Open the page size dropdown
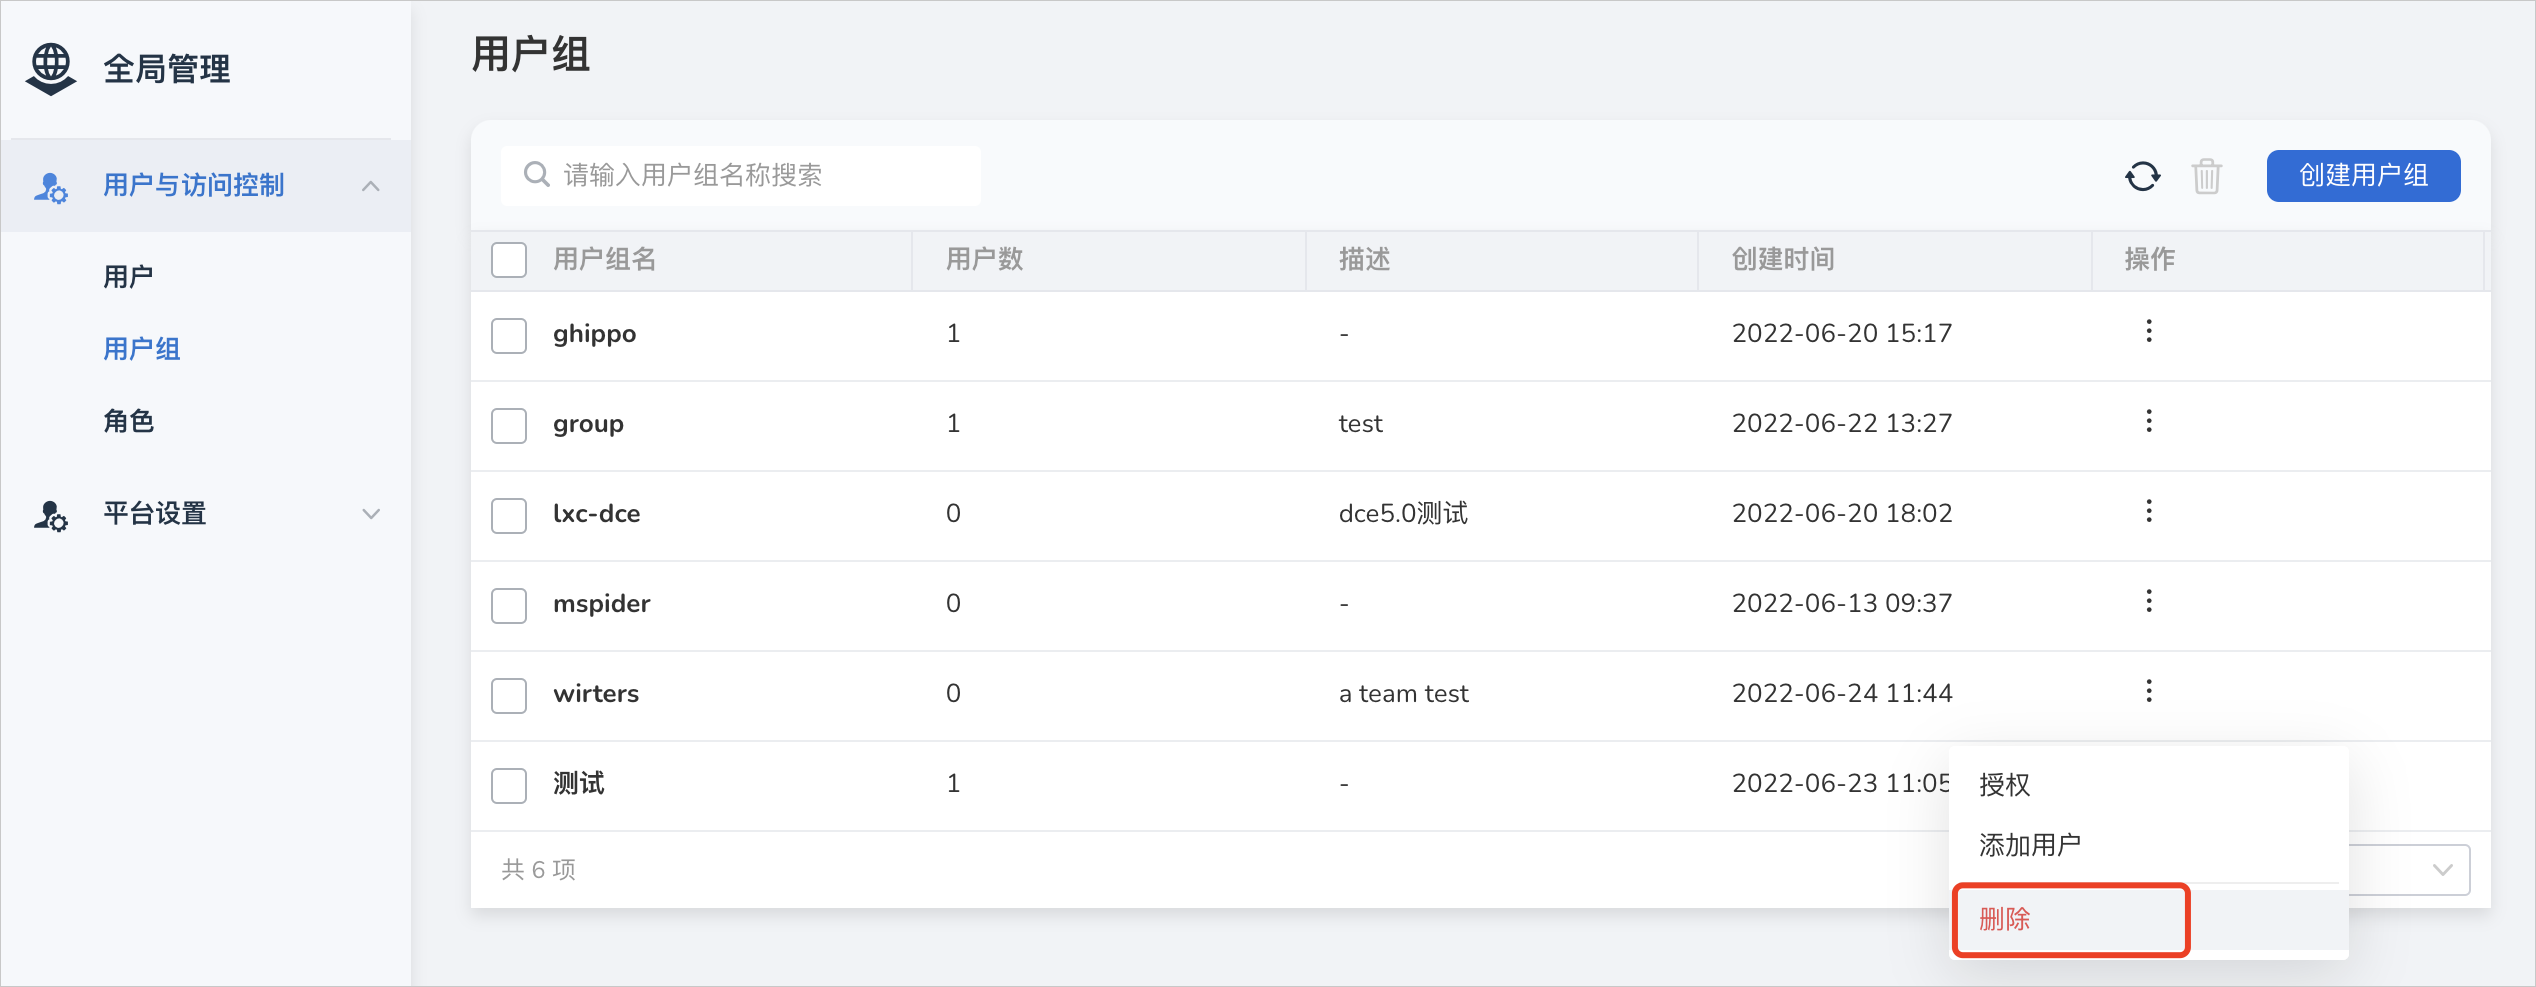 click(2410, 870)
